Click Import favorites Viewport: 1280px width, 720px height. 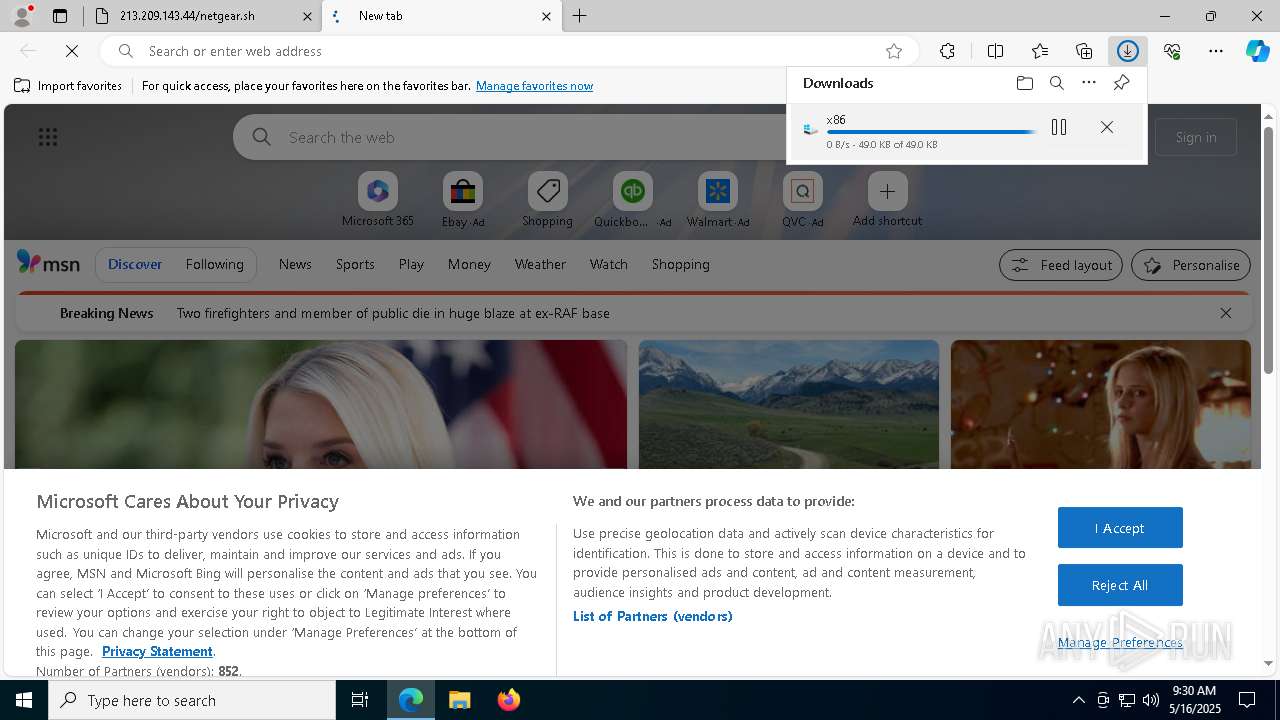pyautogui.click(x=68, y=86)
